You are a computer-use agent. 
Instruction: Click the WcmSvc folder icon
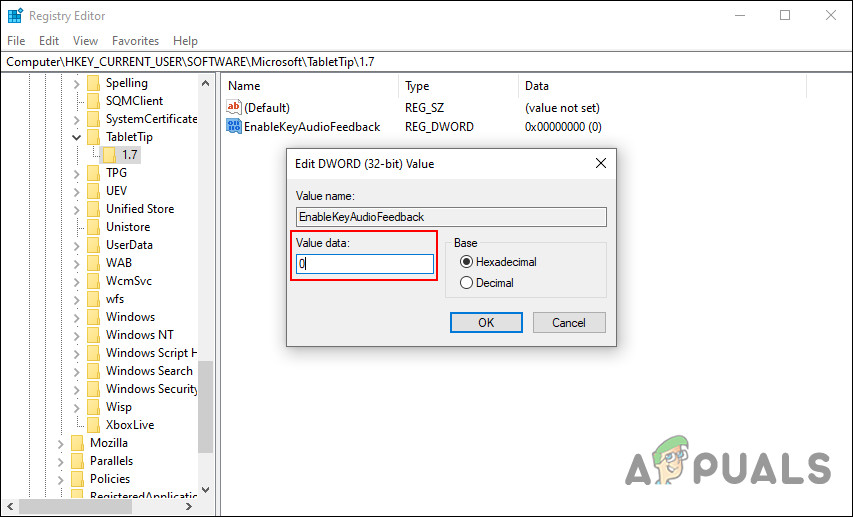click(x=94, y=280)
